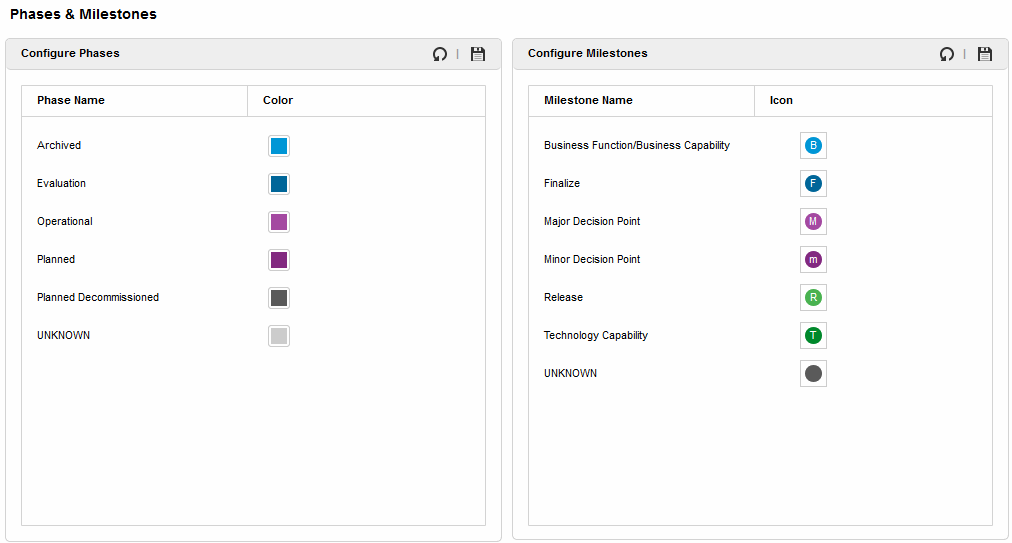Save the Configure Milestones panel
The height and width of the screenshot is (543, 1012).
(x=985, y=54)
